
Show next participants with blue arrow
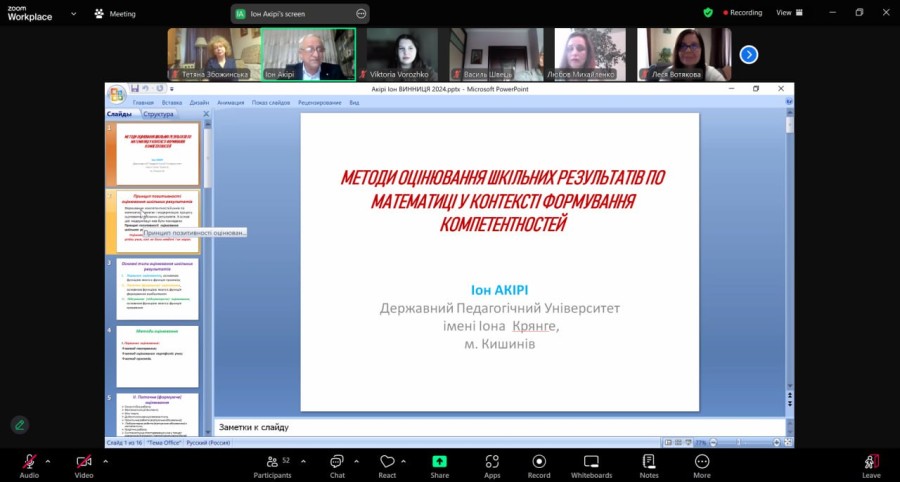(749, 55)
